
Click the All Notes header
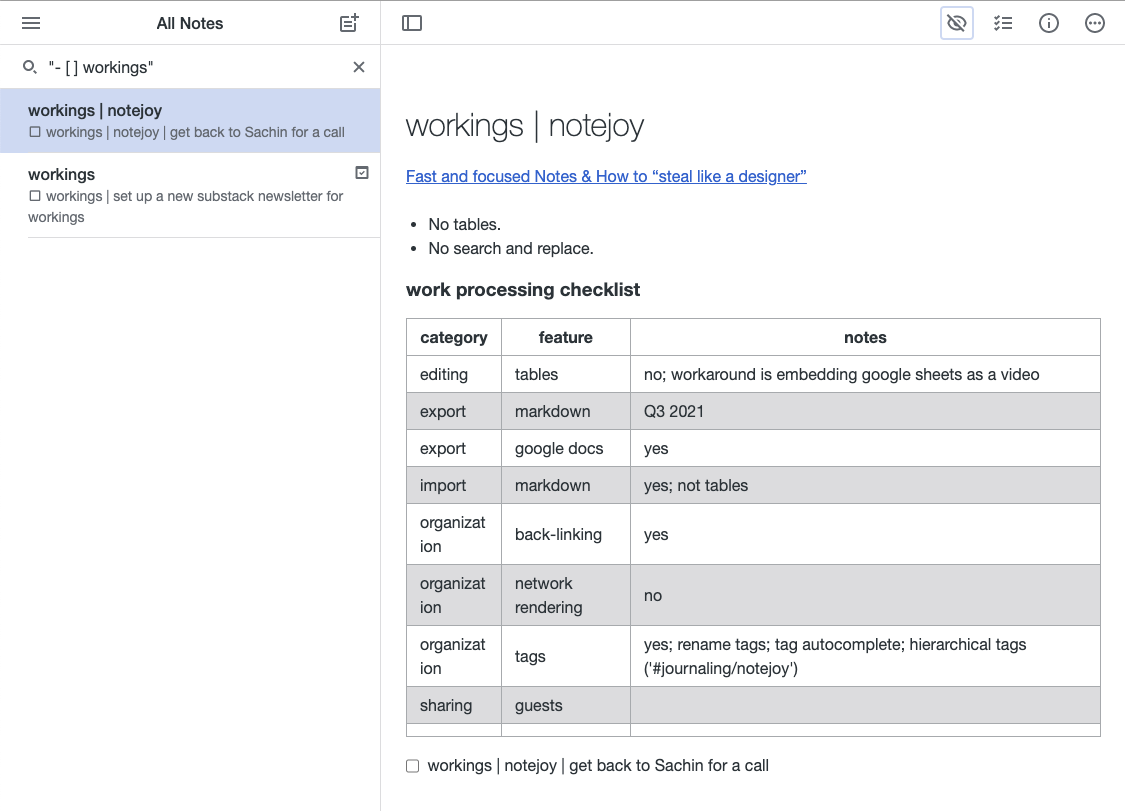coord(189,22)
